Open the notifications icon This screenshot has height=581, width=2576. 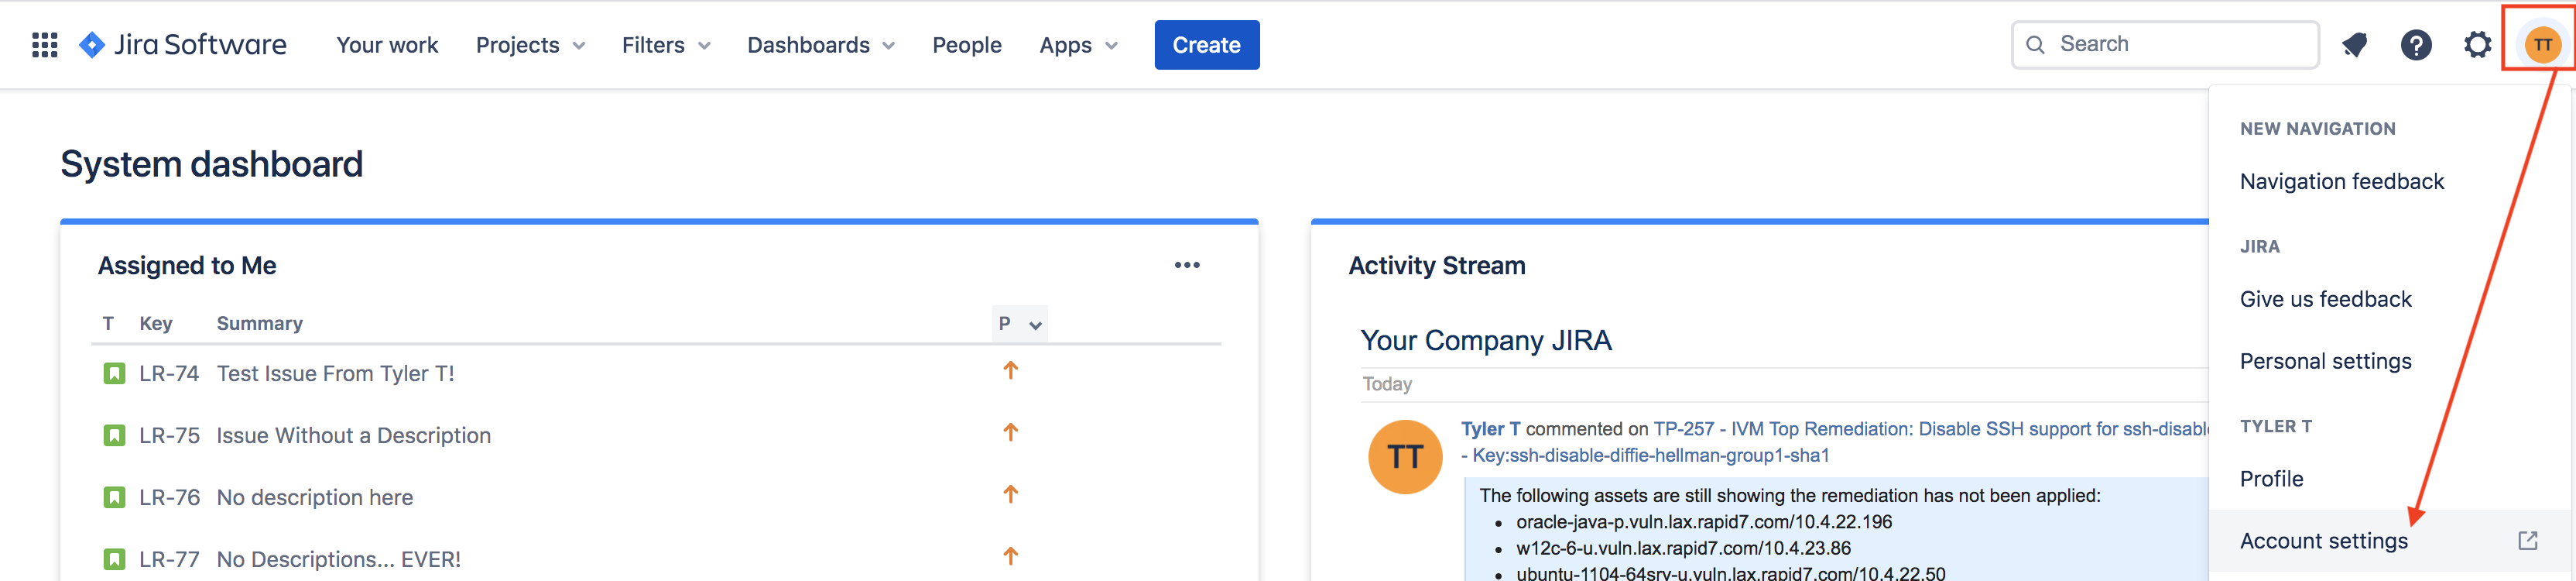click(2354, 45)
